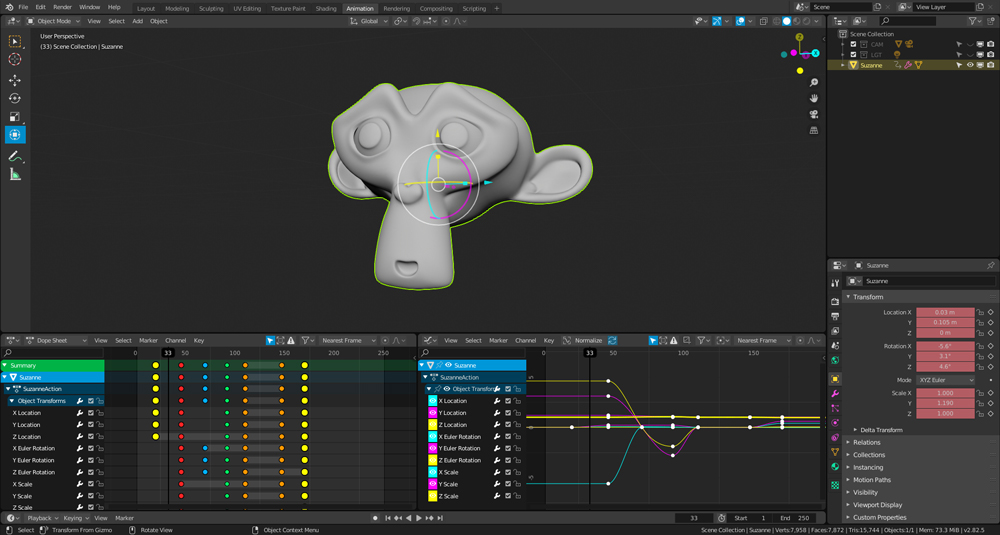Image resolution: width=1000 pixels, height=535 pixels.
Task: Click the Normalize refresh icon in Graph Editor
Action: coord(612,341)
